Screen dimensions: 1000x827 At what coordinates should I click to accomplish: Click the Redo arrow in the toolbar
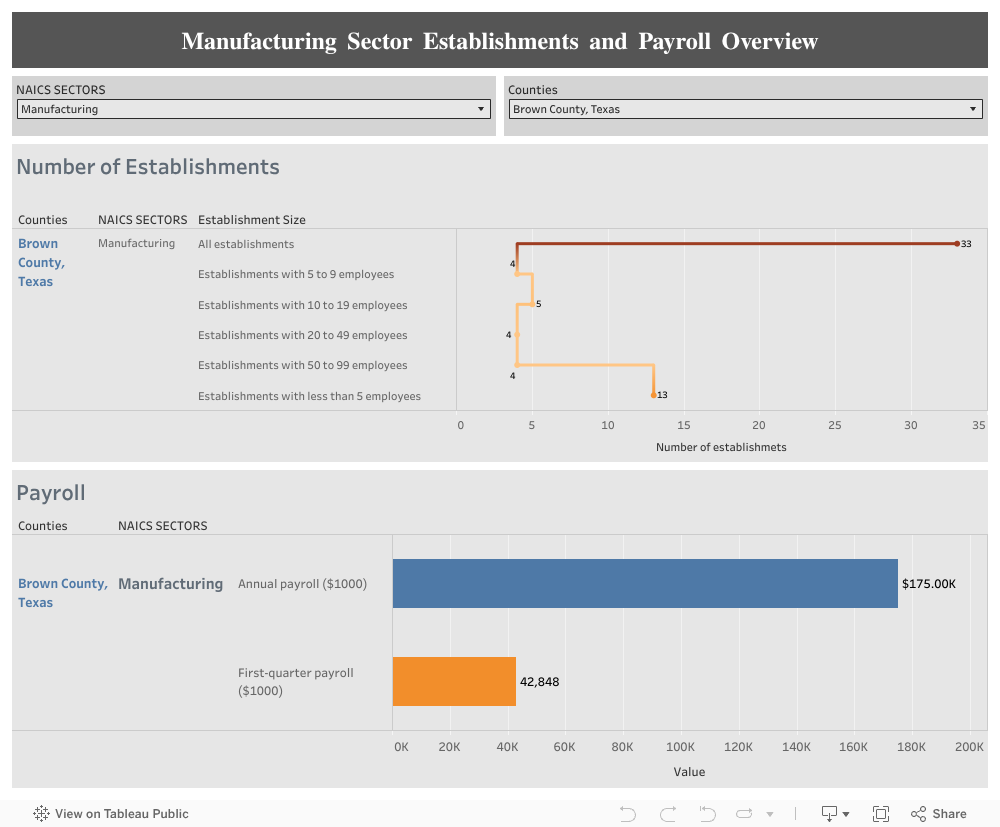coord(668,813)
